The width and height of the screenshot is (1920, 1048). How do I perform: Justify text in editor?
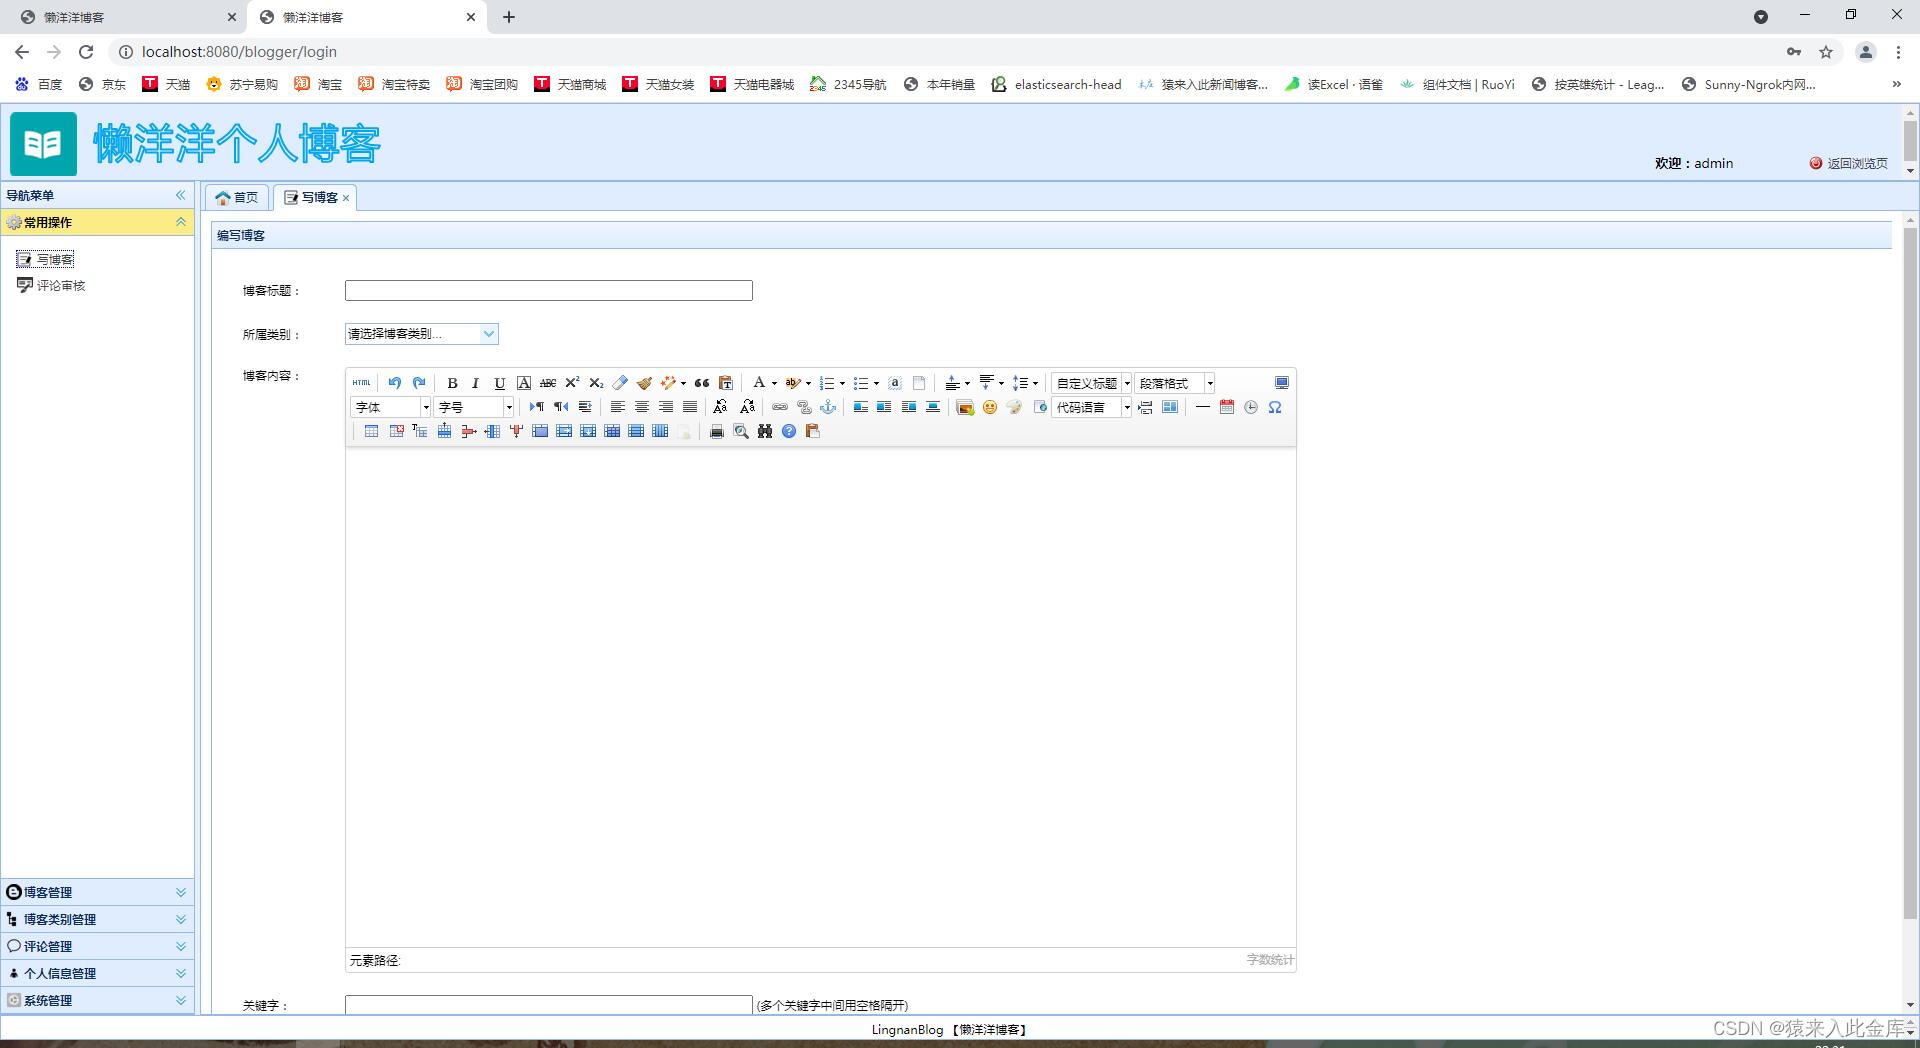(x=690, y=407)
